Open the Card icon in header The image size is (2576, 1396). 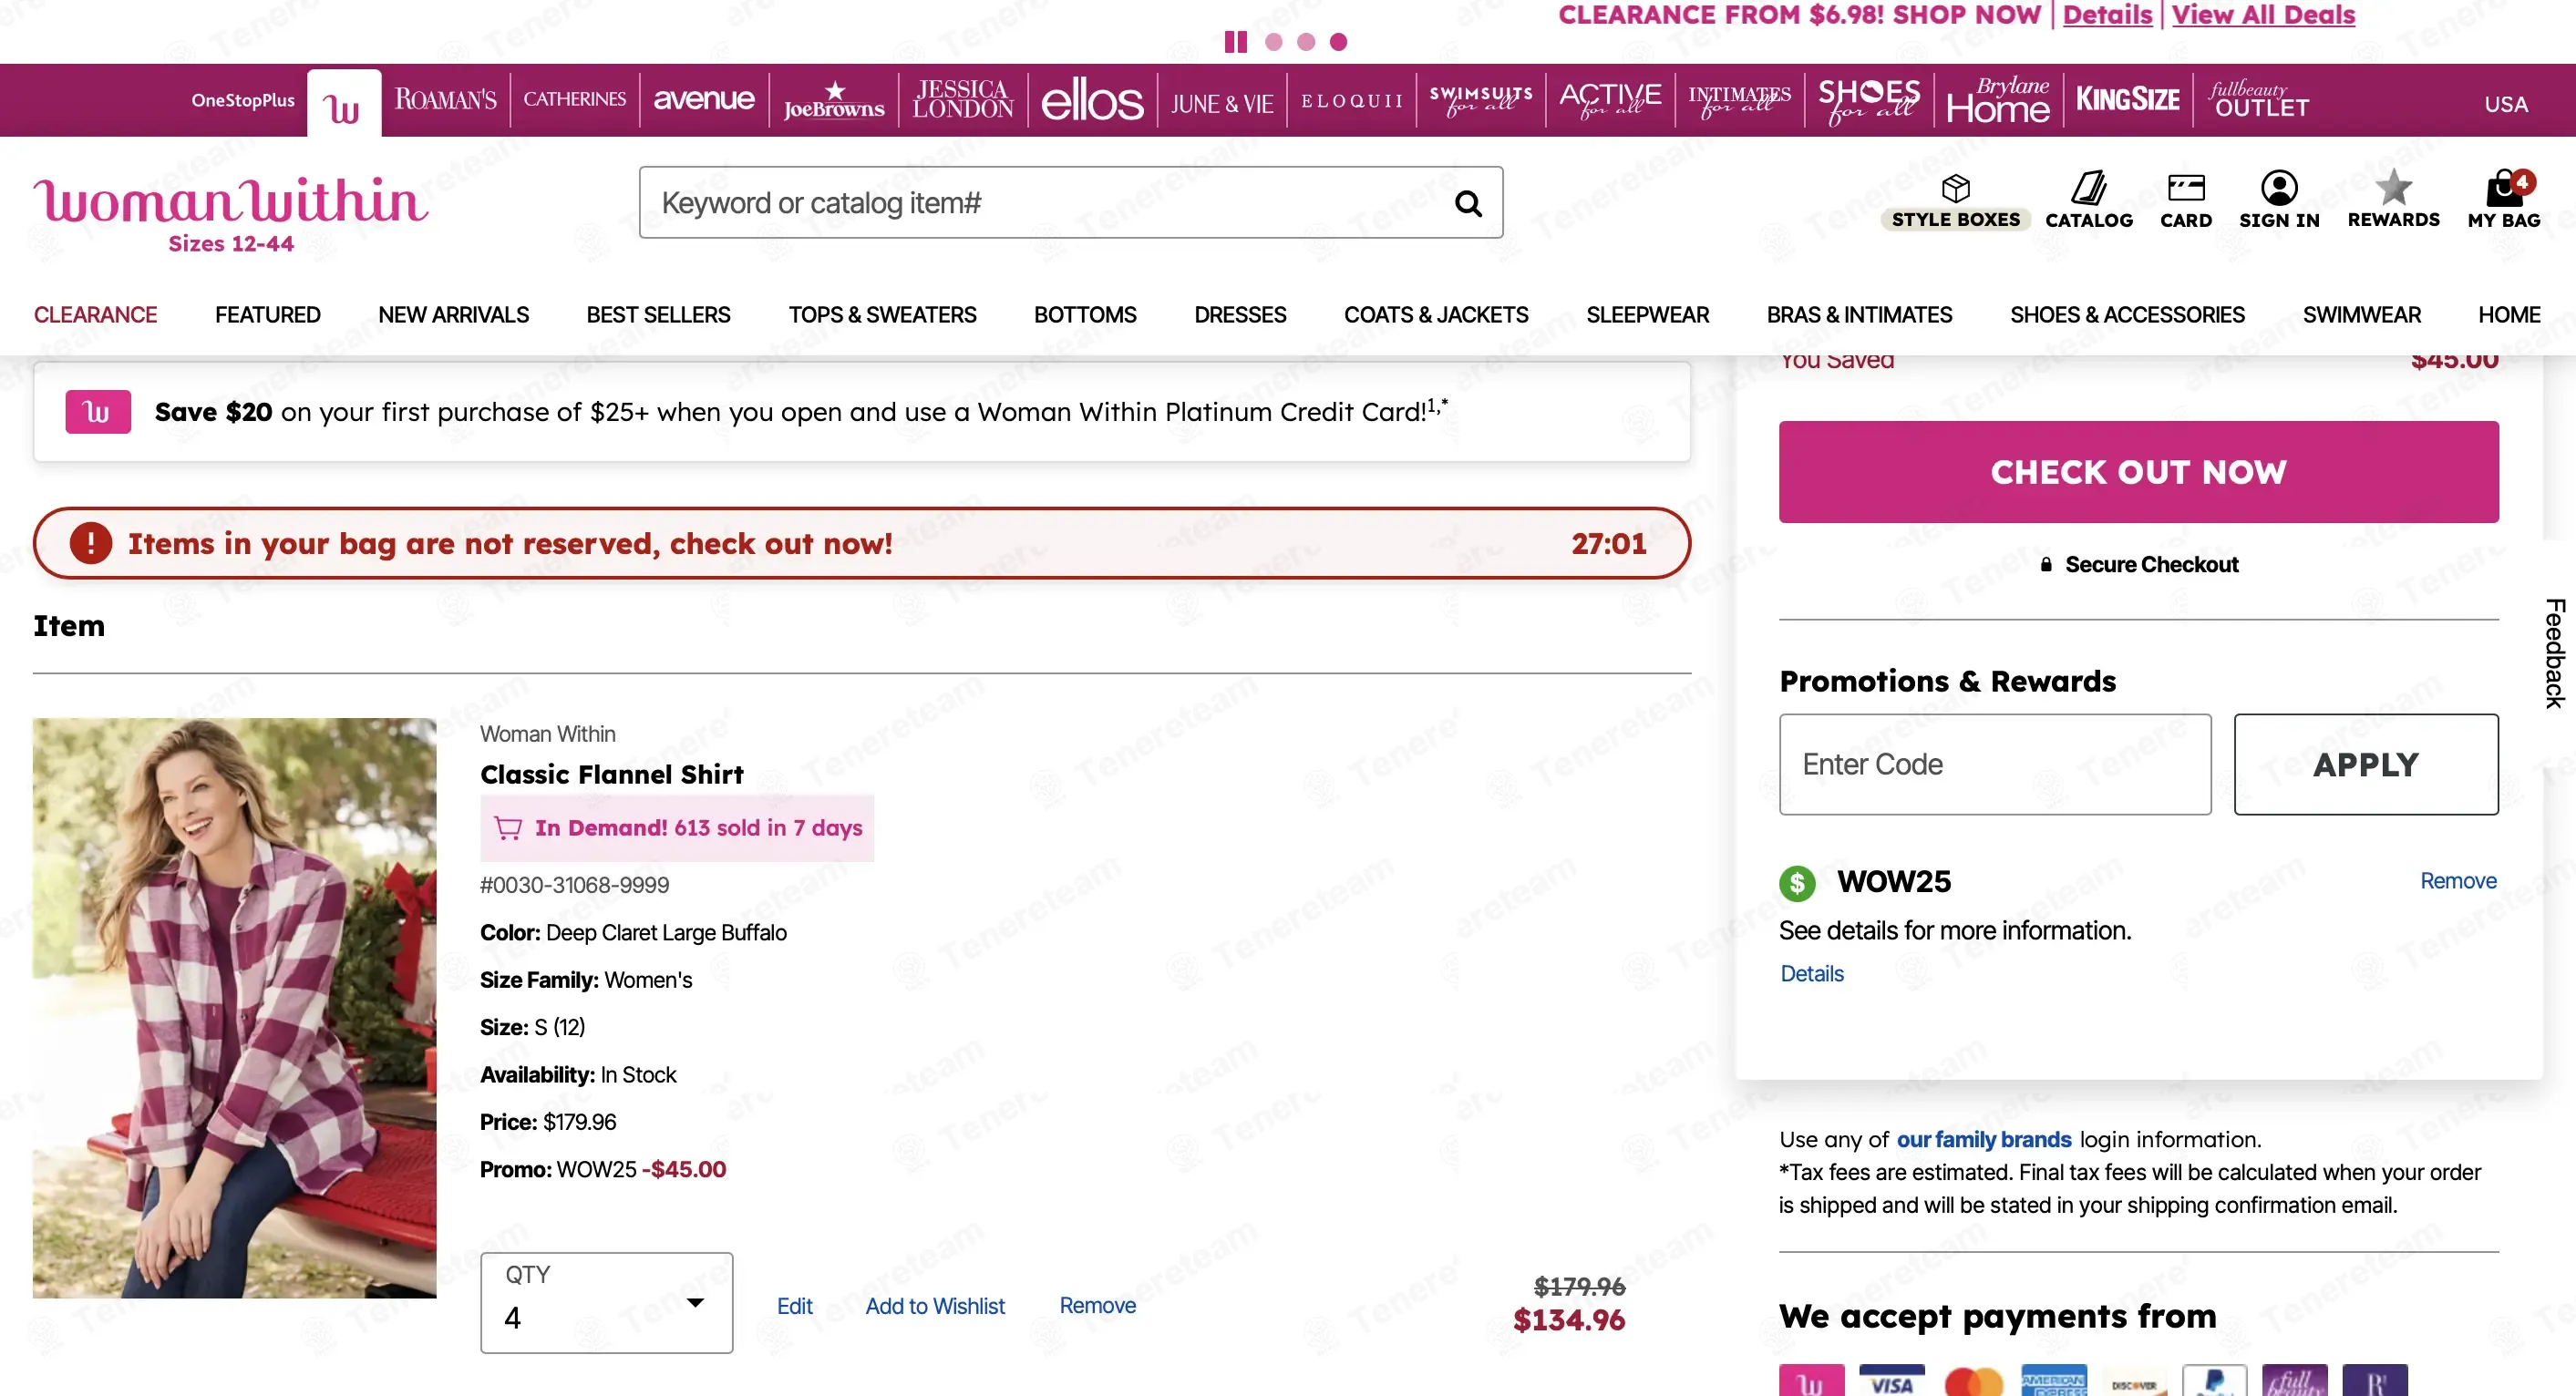pos(2186,200)
